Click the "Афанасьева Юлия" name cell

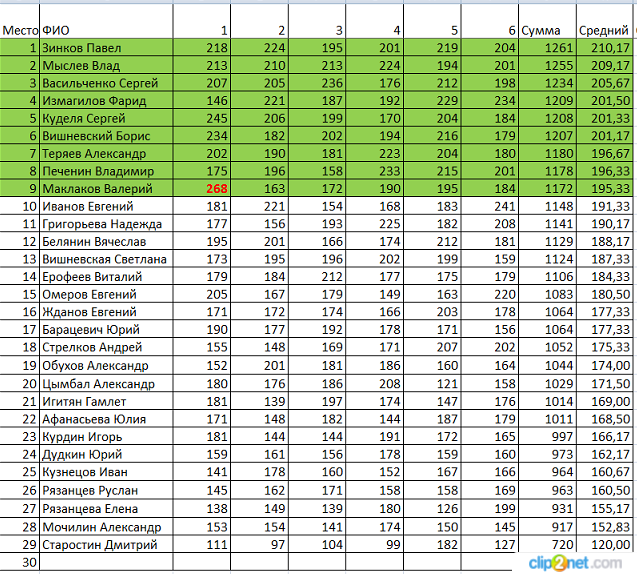pos(105,420)
